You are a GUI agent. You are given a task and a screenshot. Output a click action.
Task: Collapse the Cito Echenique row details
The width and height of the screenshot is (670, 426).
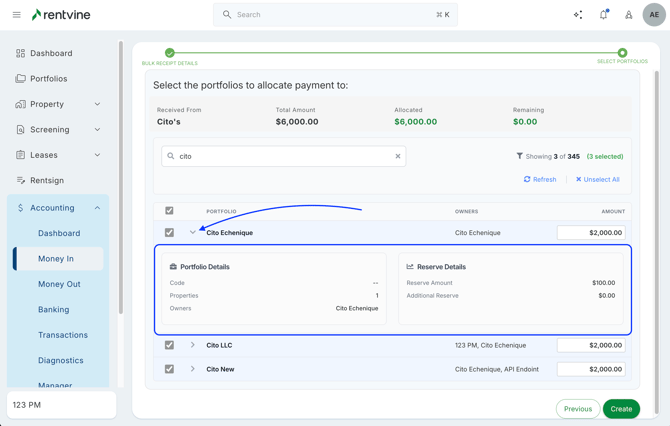point(193,233)
